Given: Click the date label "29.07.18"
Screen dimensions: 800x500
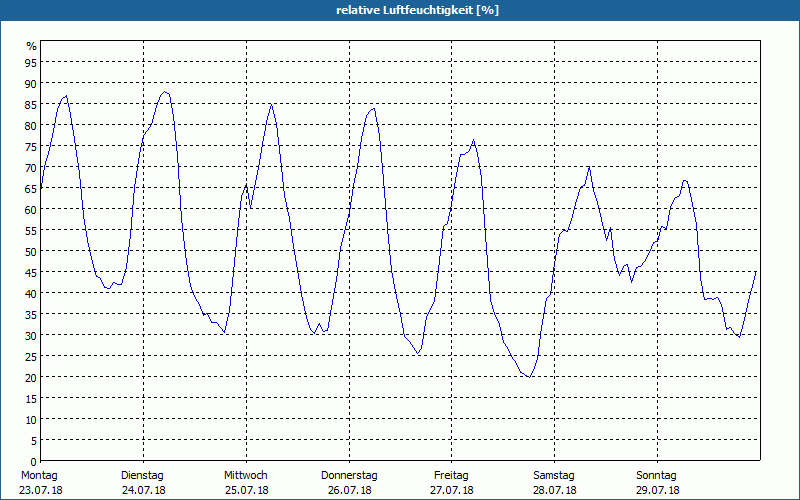Looking at the screenshot, I should 656,490.
